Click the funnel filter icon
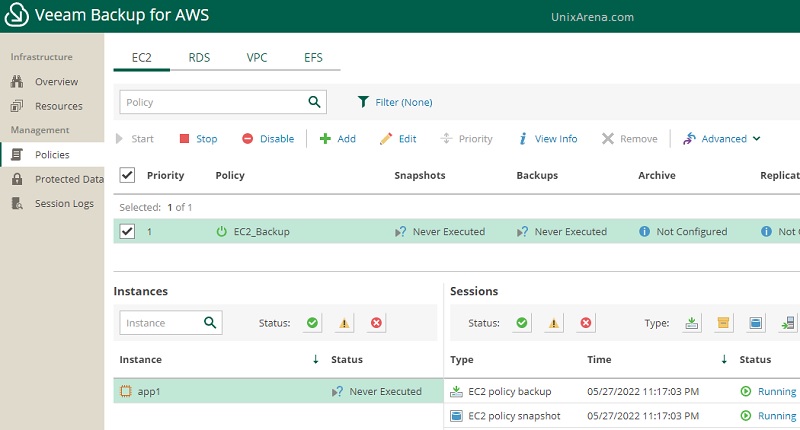 click(x=363, y=102)
